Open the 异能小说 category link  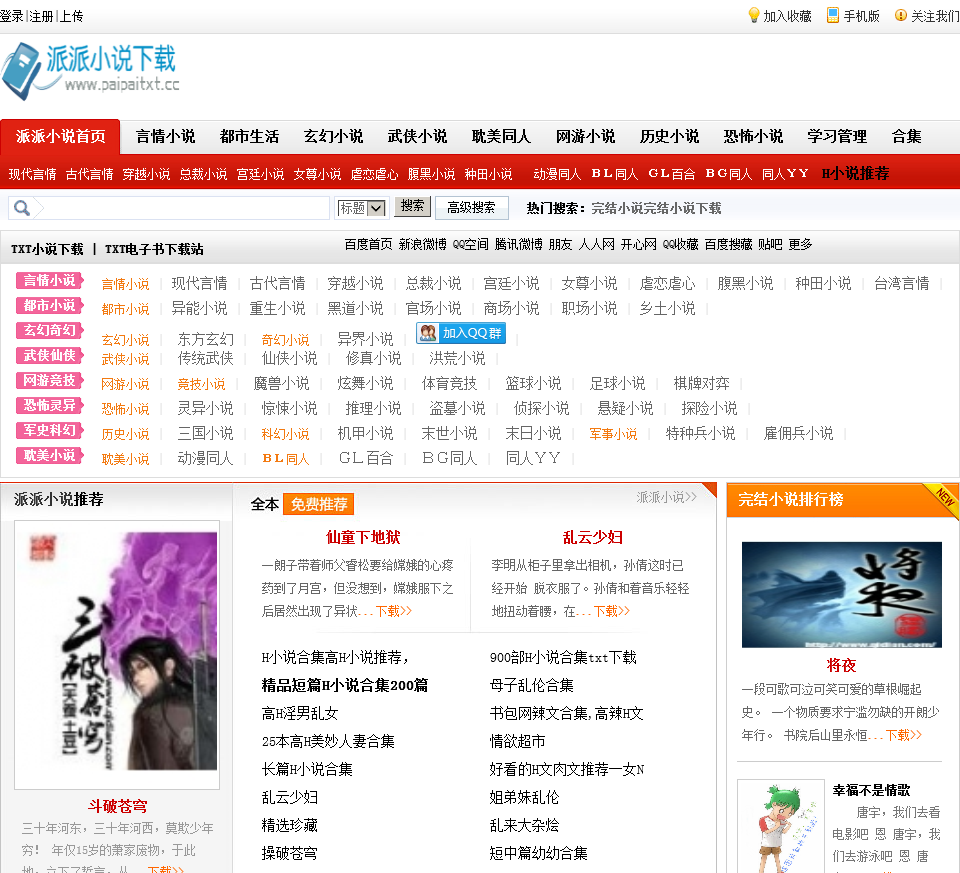point(199,308)
